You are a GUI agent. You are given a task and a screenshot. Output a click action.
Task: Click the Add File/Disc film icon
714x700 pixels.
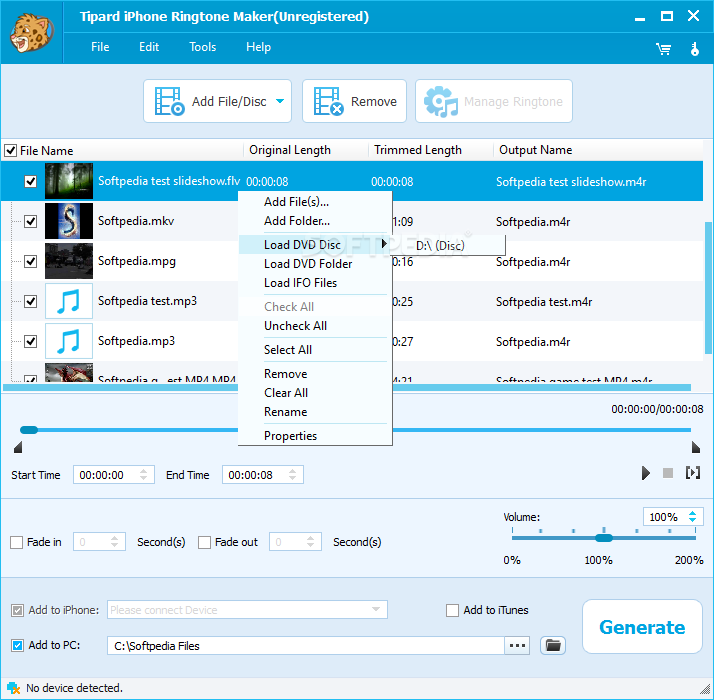pyautogui.click(x=169, y=101)
